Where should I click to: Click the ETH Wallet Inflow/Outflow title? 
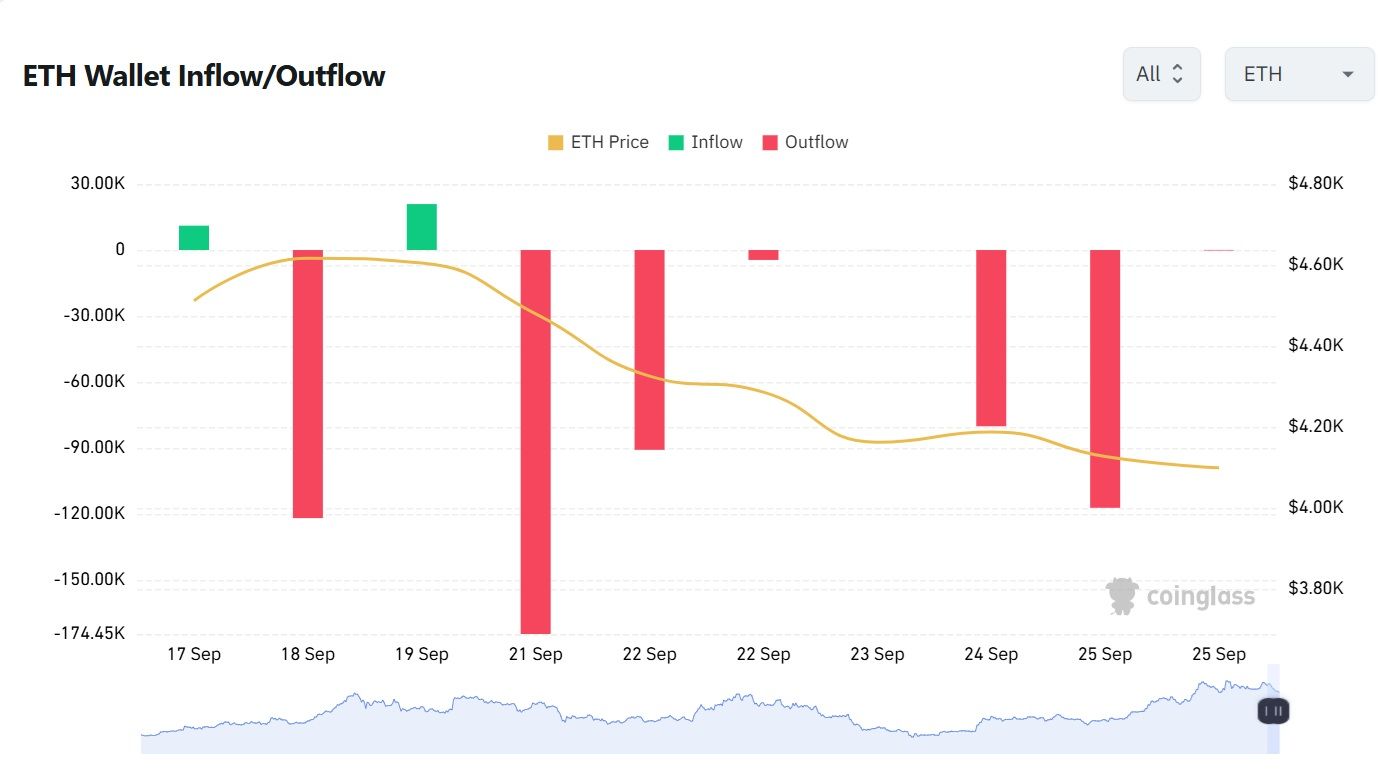pos(203,75)
